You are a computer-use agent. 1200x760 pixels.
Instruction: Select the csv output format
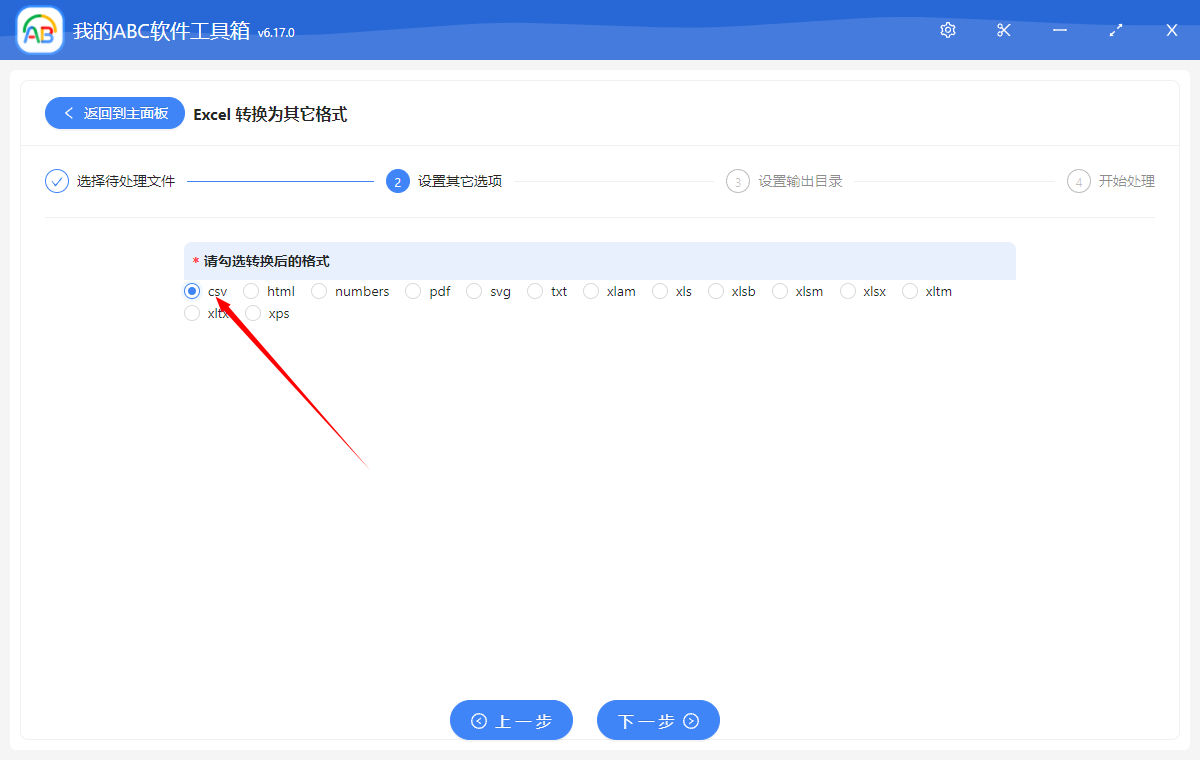point(191,291)
